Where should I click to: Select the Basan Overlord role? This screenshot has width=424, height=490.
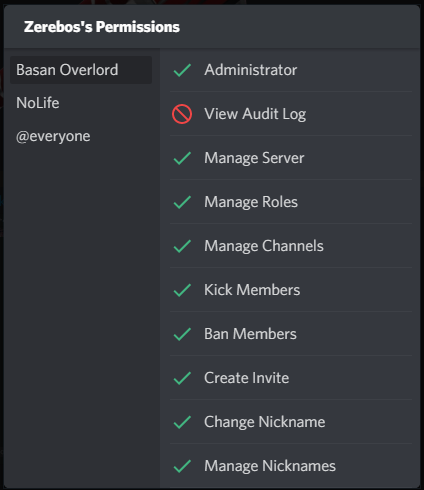(81, 70)
